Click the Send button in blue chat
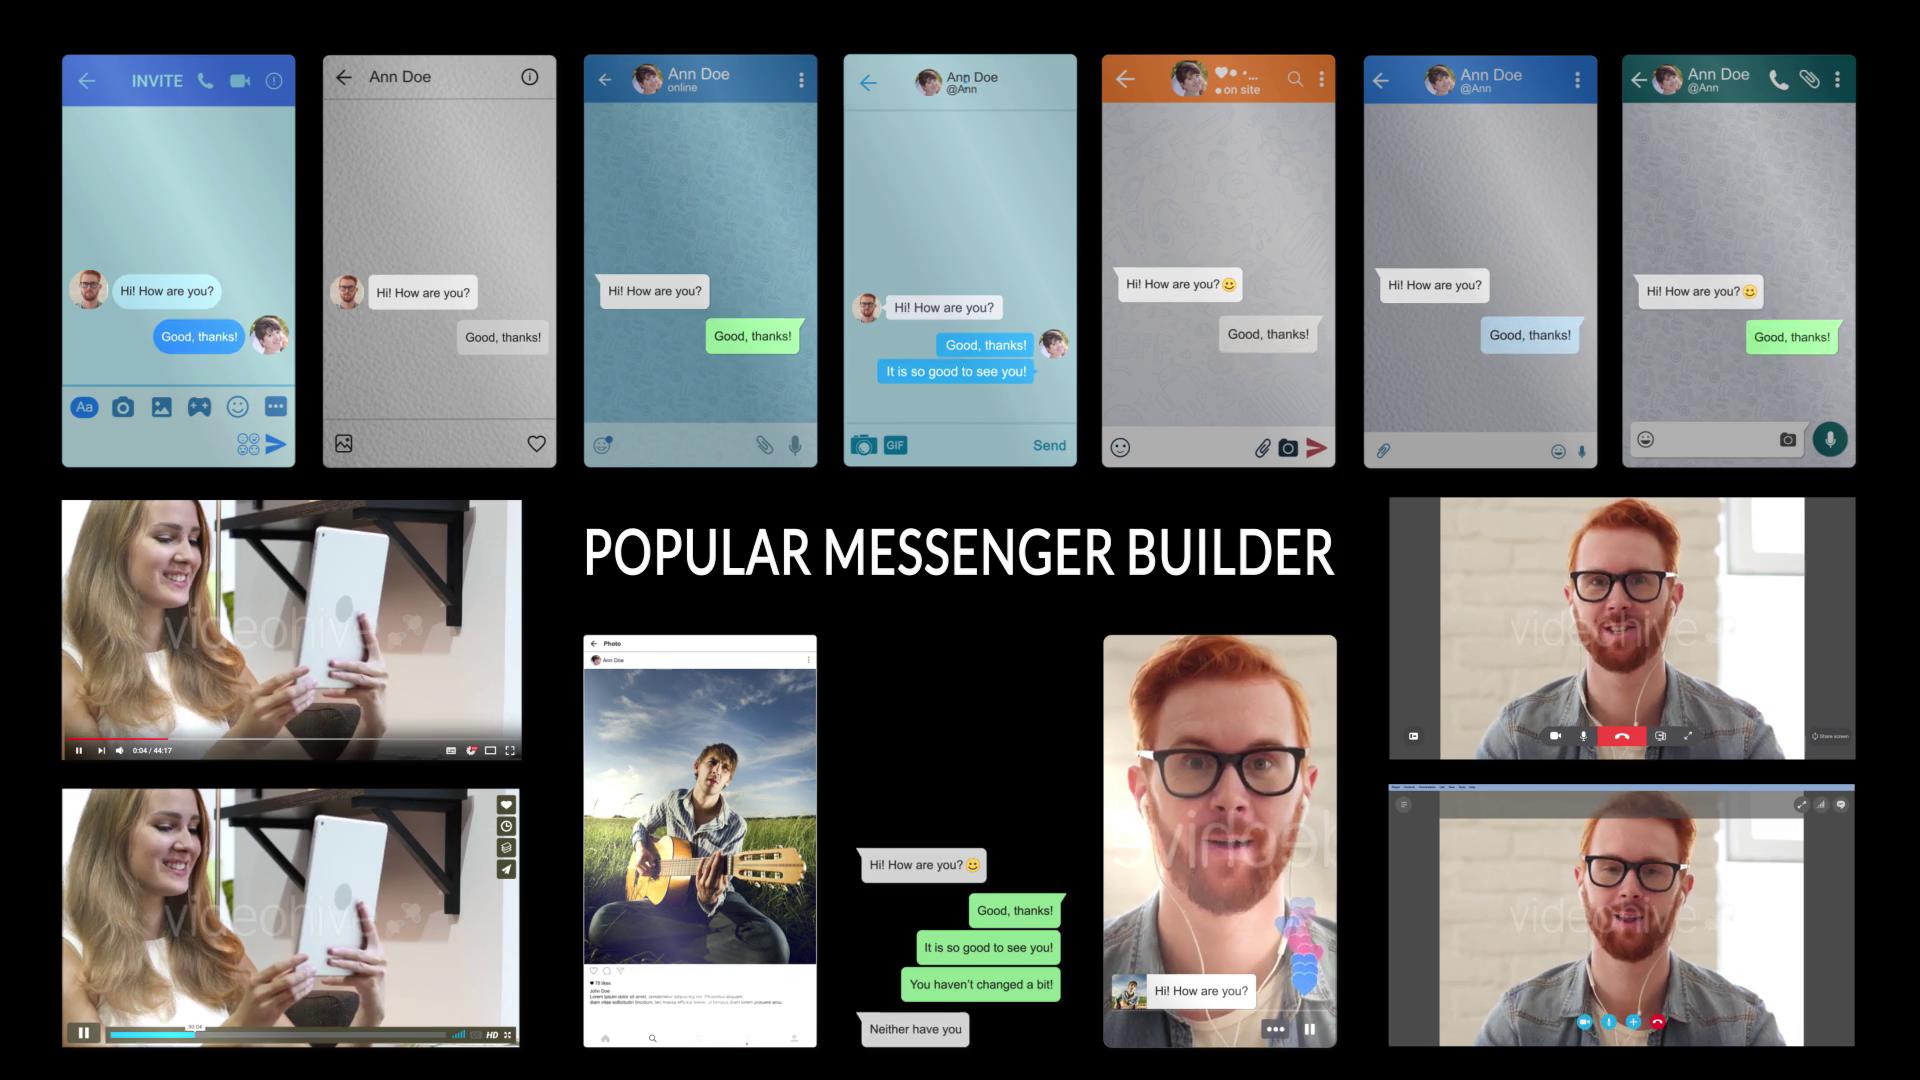Viewport: 1920px width, 1080px height. pos(1048,444)
